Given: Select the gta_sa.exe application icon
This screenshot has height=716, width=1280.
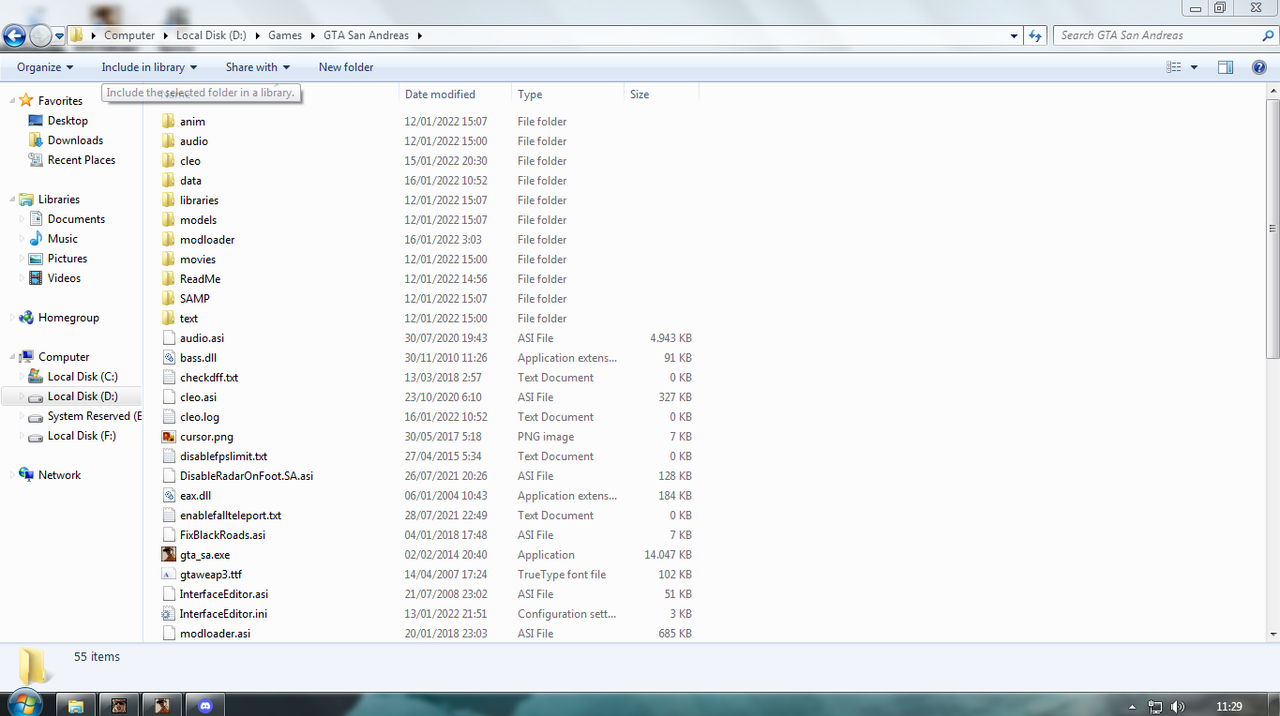Looking at the screenshot, I should point(169,554).
